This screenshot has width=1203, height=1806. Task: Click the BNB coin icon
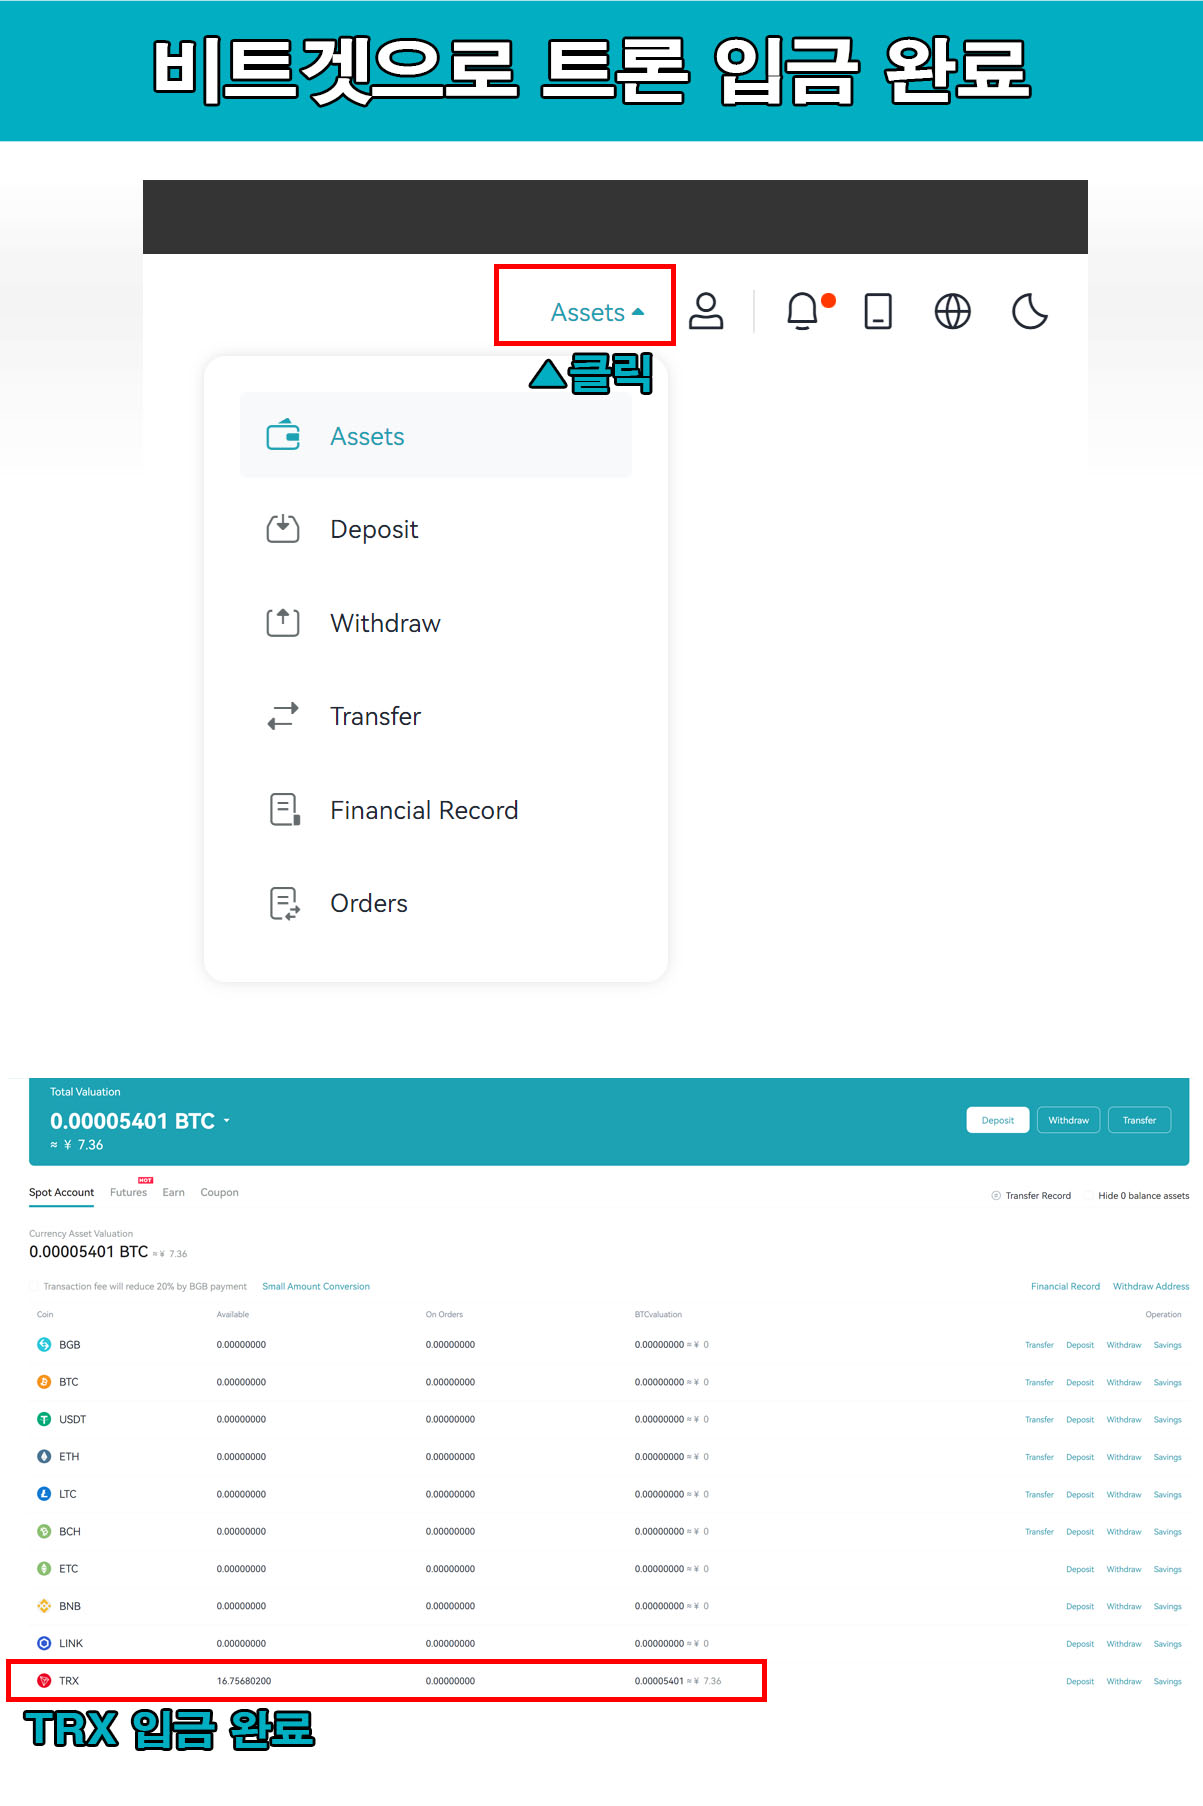[x=44, y=1606]
